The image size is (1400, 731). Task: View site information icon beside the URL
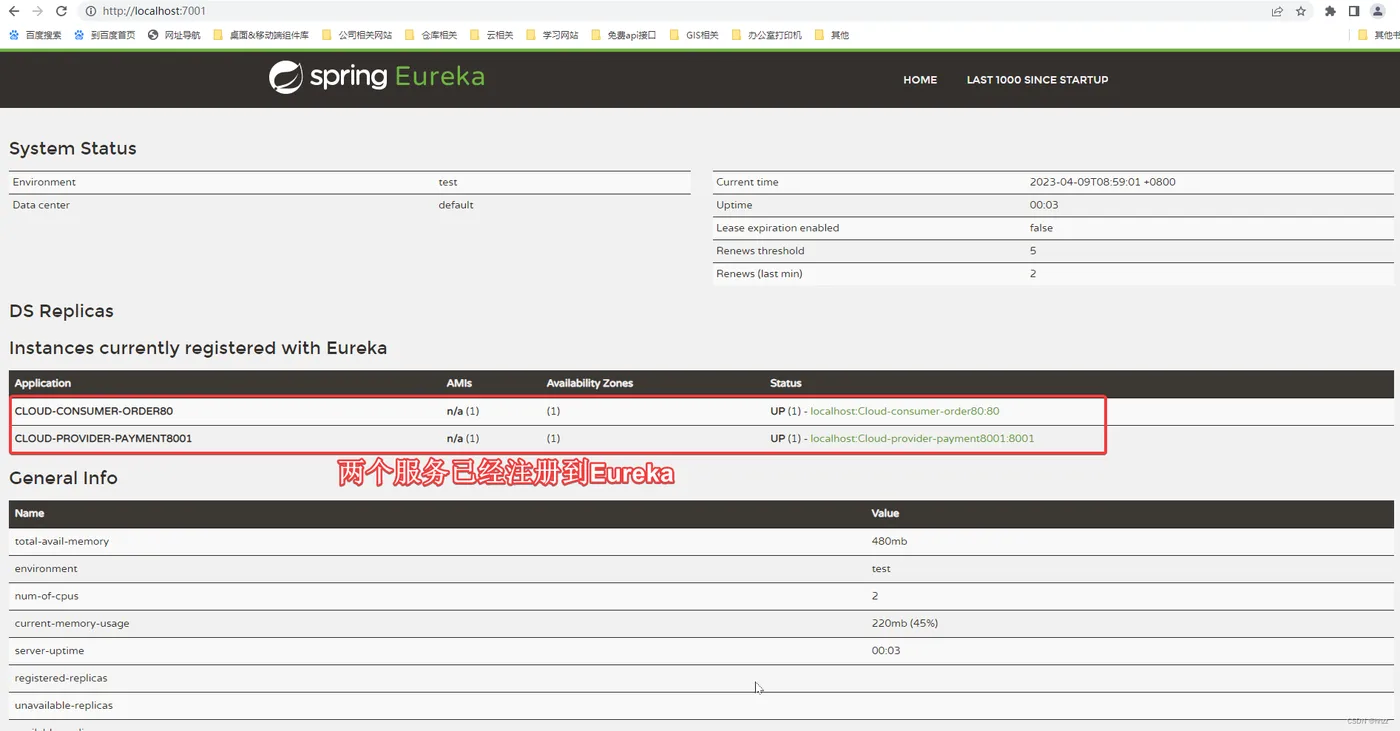91,11
